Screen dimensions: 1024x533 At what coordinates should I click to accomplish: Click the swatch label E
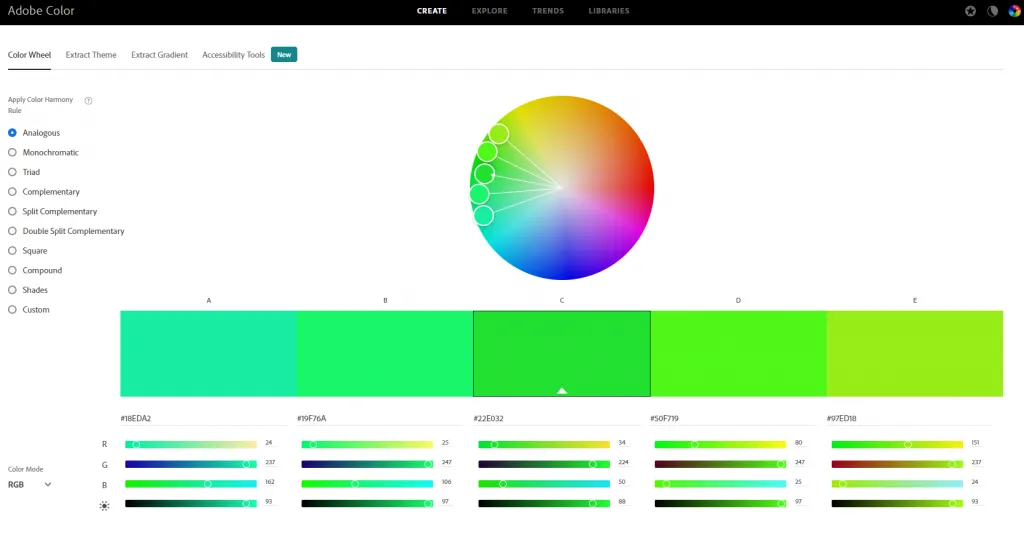coord(915,300)
